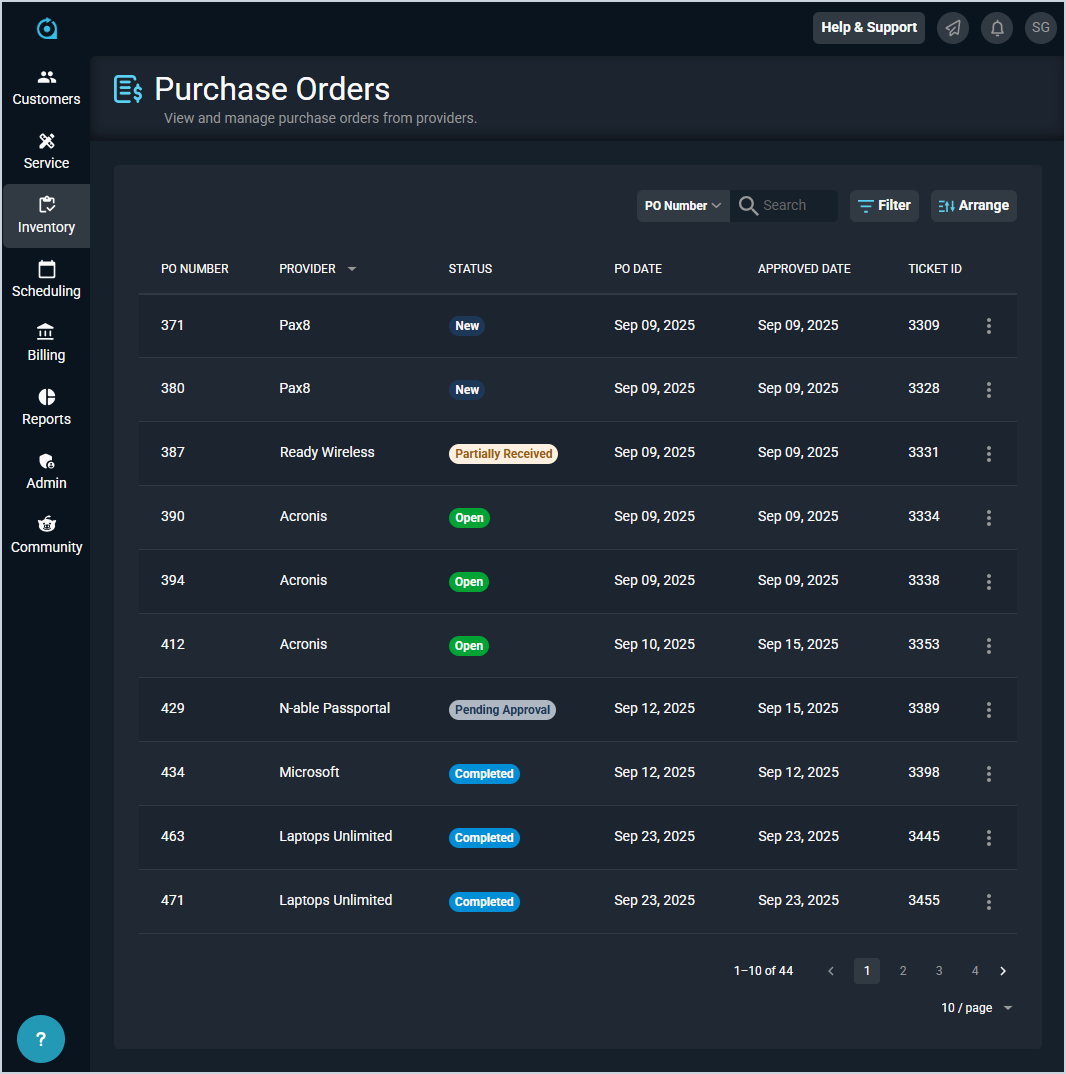Image resolution: width=1066 pixels, height=1074 pixels.
Task: Open row actions for PO 463
Action: (989, 838)
